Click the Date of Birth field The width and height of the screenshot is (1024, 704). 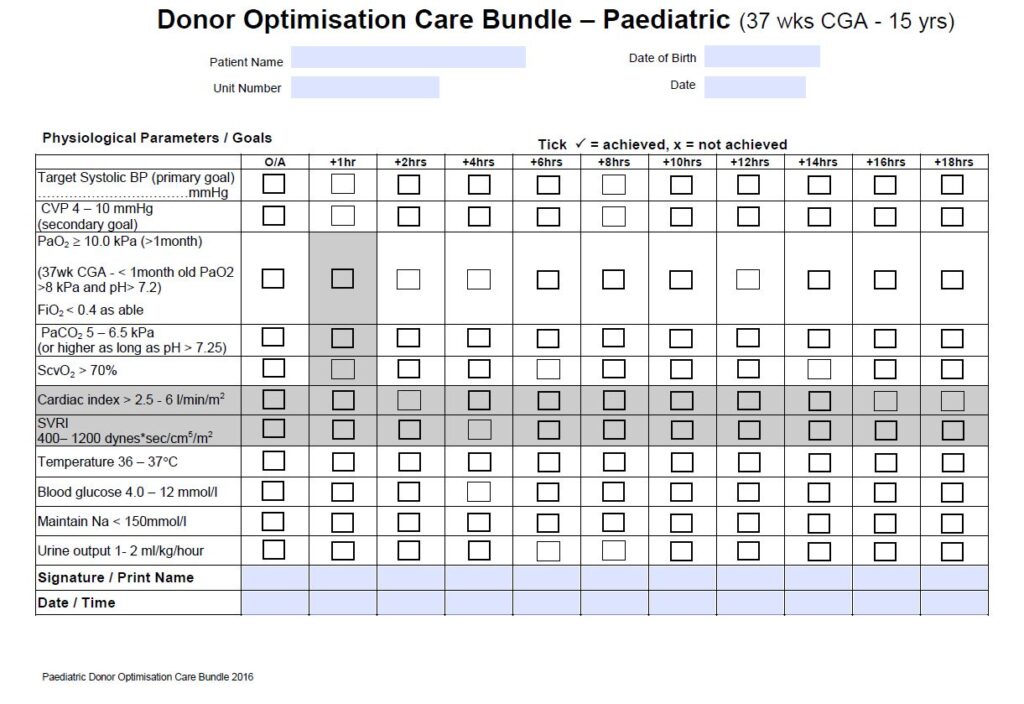pos(762,57)
